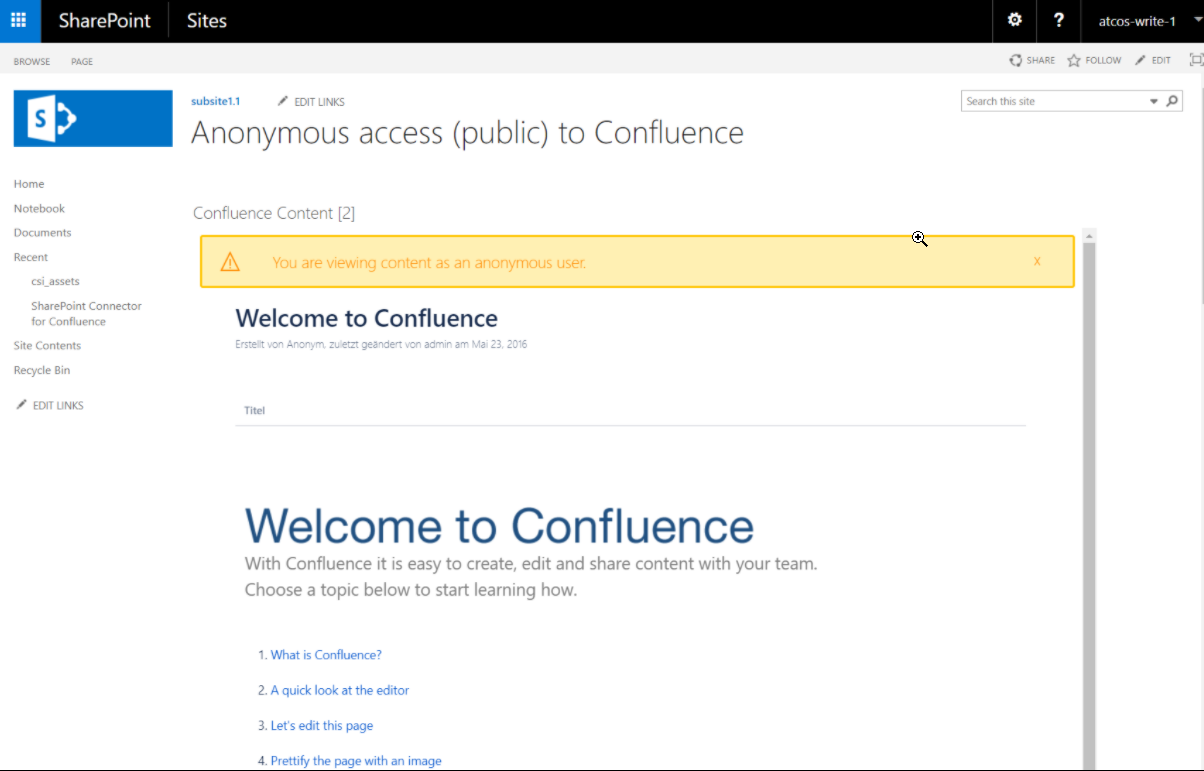
Task: Click the subsite1.1 breadcrumb link
Action: point(215,101)
